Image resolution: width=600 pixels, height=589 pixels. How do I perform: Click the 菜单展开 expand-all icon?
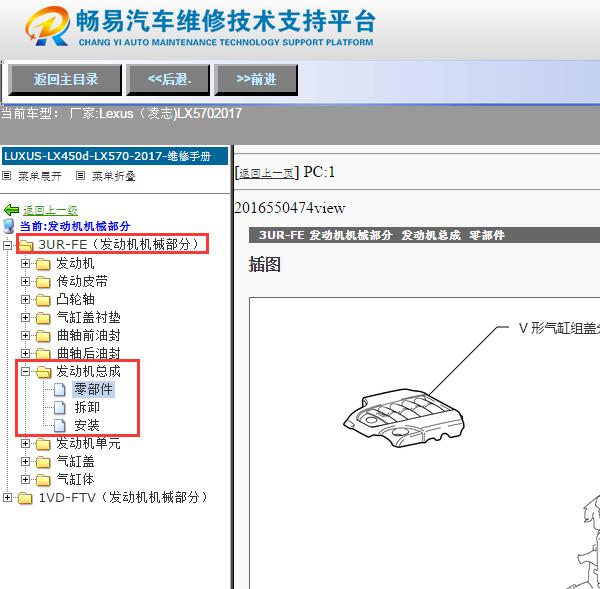coord(7,176)
